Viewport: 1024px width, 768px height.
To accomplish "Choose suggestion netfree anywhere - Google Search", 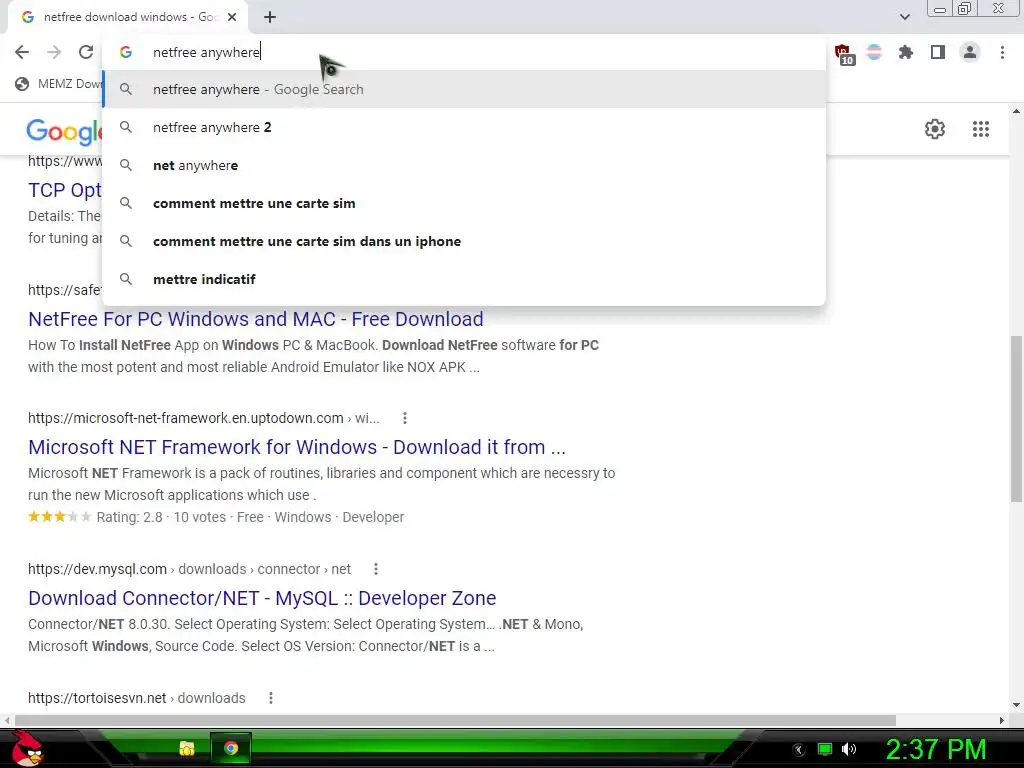I will (x=464, y=89).
